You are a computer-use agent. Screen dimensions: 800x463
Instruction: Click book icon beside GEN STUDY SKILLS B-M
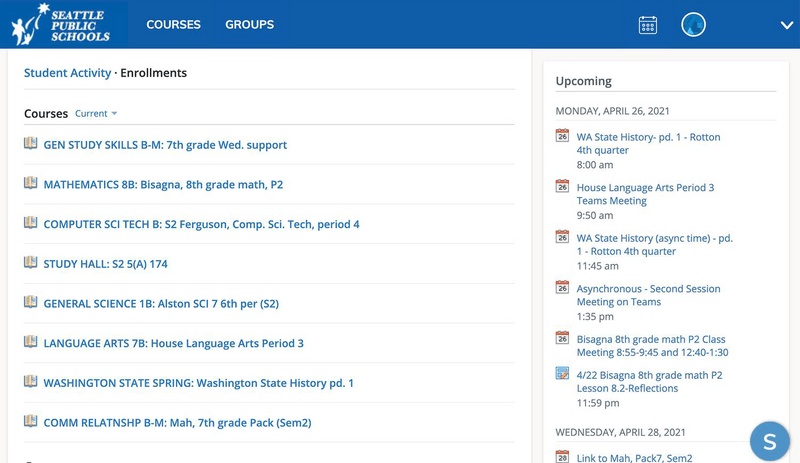pyautogui.click(x=31, y=143)
